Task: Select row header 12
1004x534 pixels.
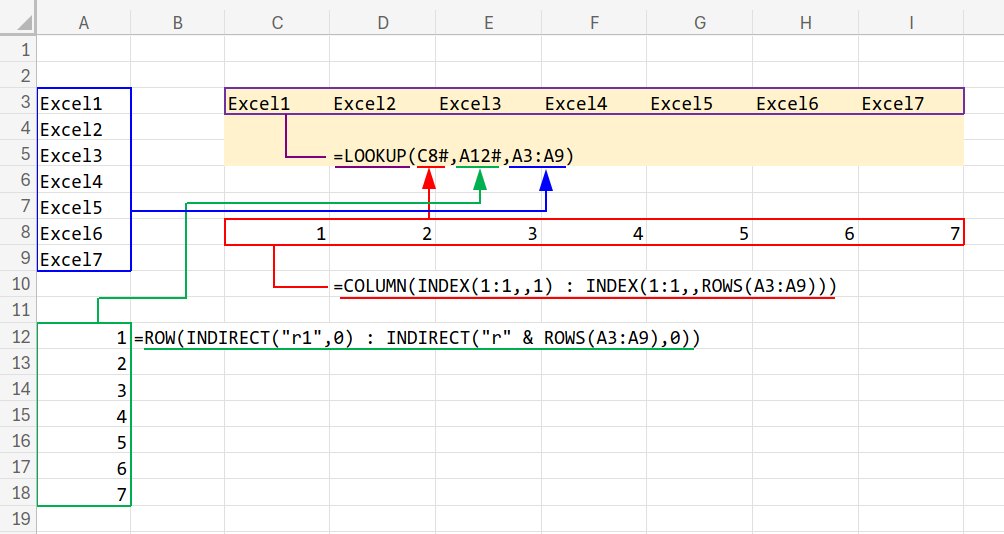Action: tap(18, 338)
